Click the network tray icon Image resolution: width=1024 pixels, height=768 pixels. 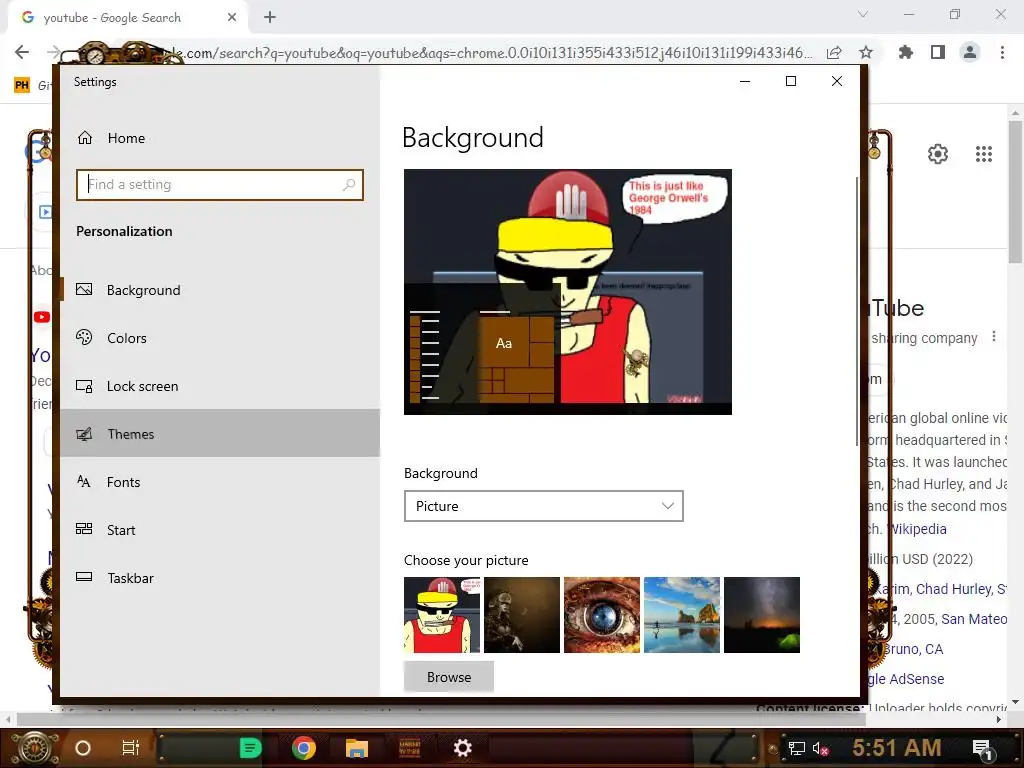tap(796, 748)
